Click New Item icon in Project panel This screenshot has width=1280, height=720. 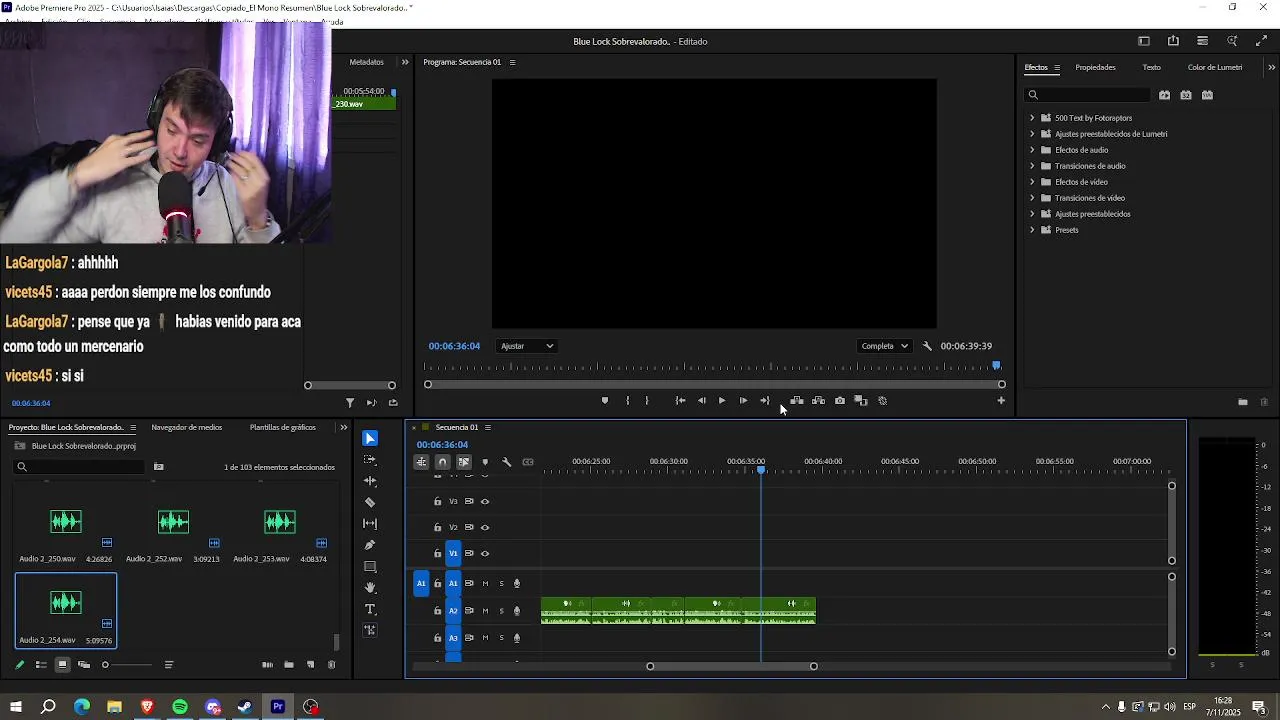pos(310,665)
